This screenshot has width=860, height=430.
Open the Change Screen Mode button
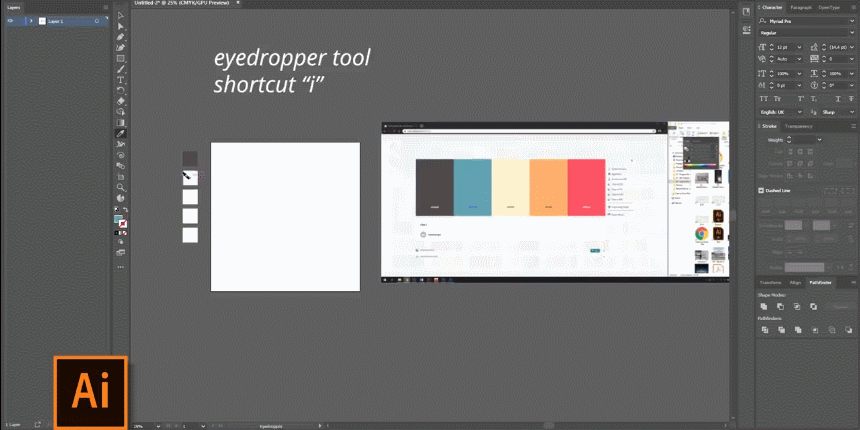(x=121, y=253)
